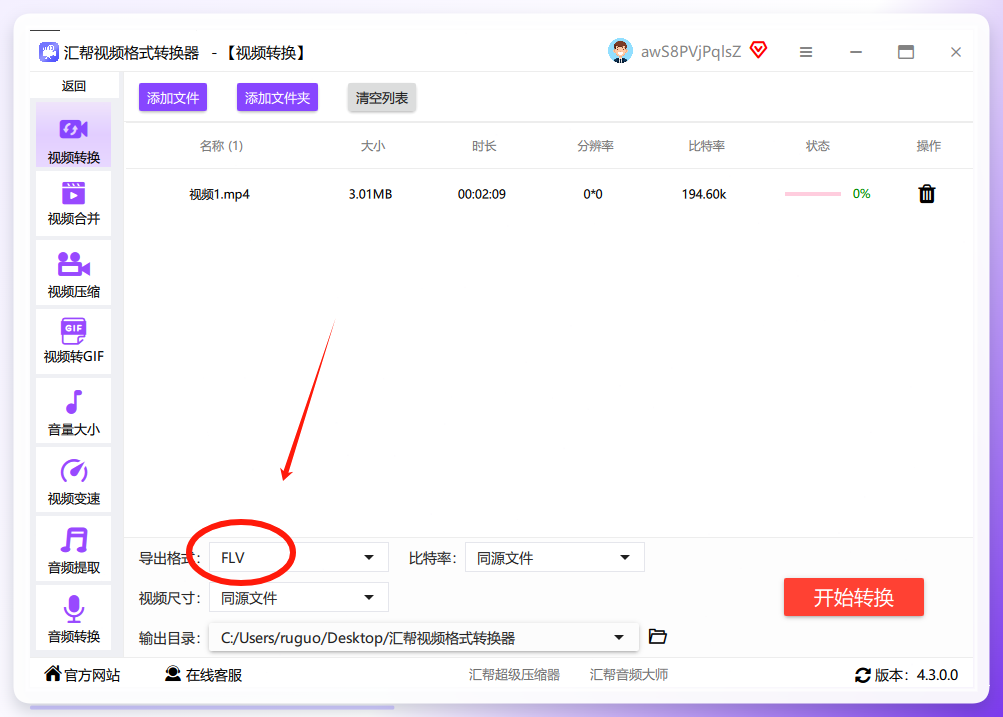
Task: Open the 汇帮超级压缩器 link
Action: 514,675
